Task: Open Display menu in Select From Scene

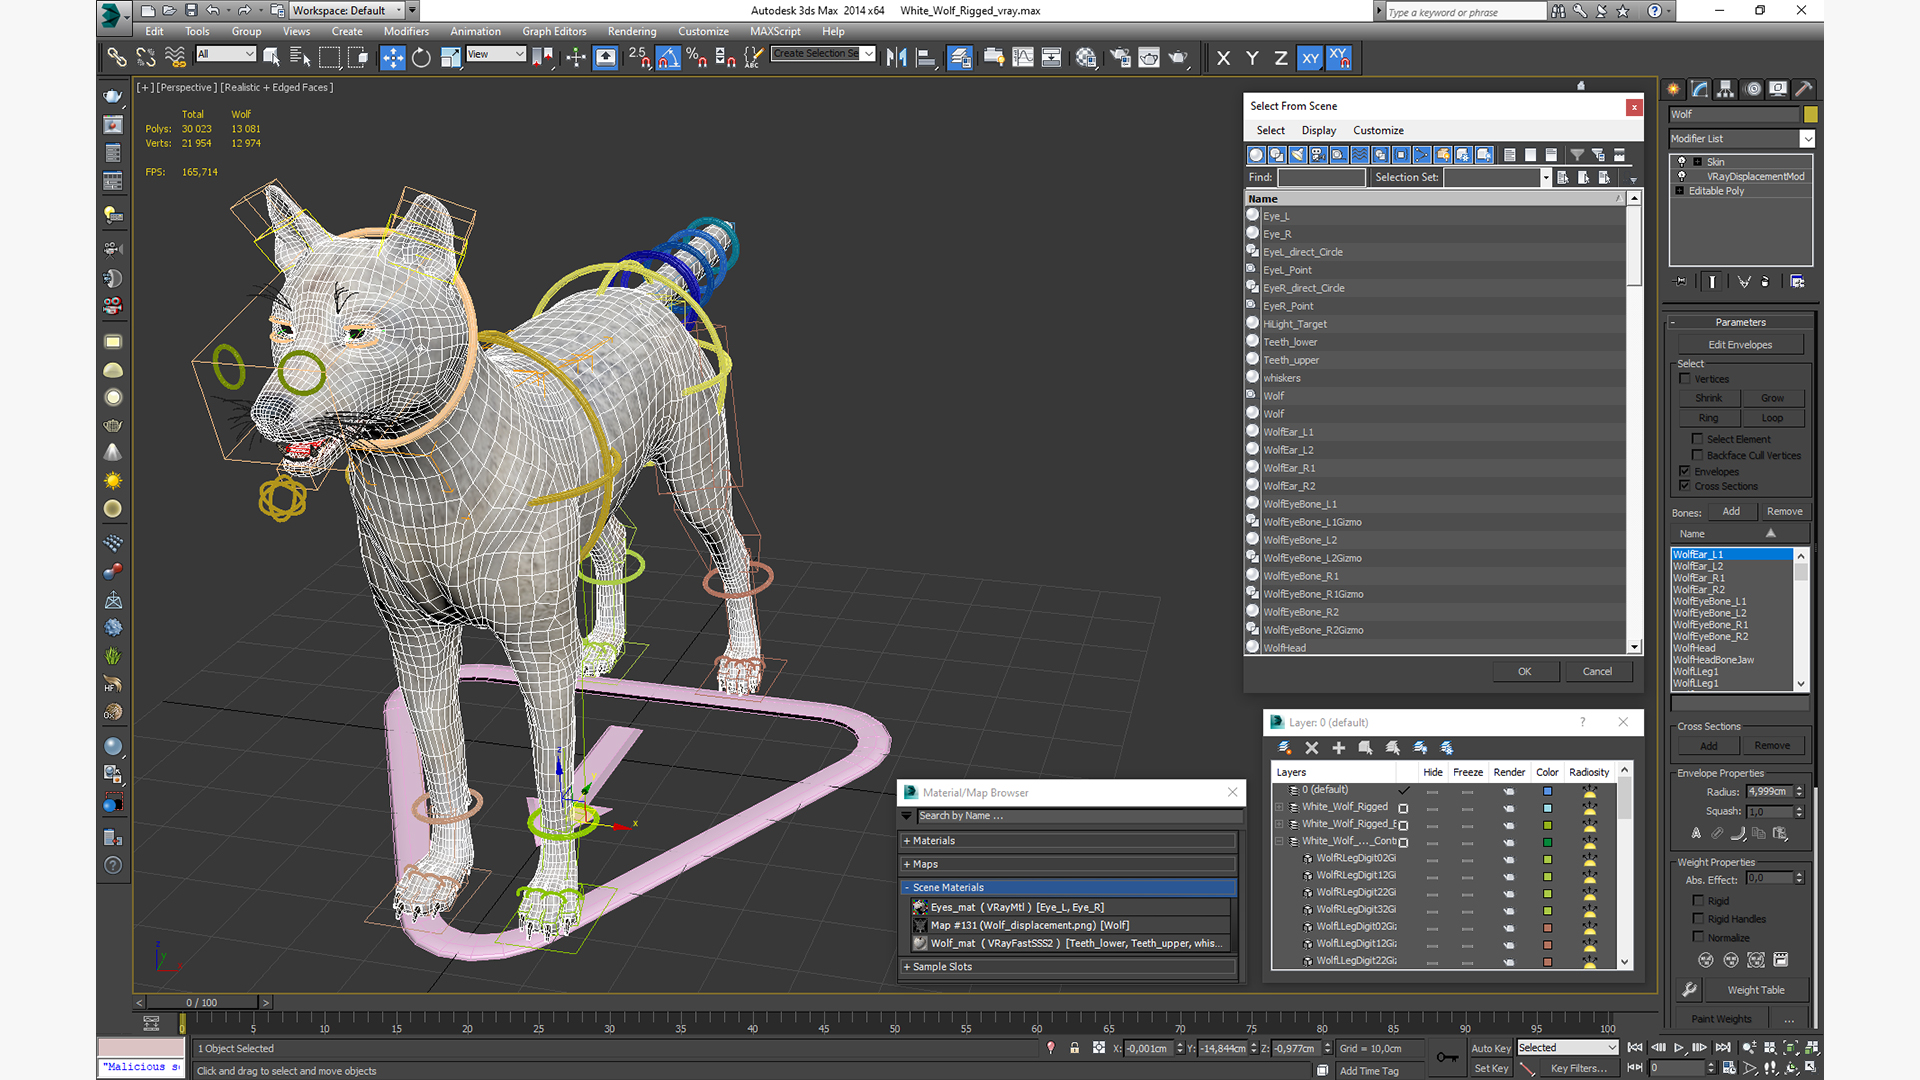Action: [x=1318, y=130]
